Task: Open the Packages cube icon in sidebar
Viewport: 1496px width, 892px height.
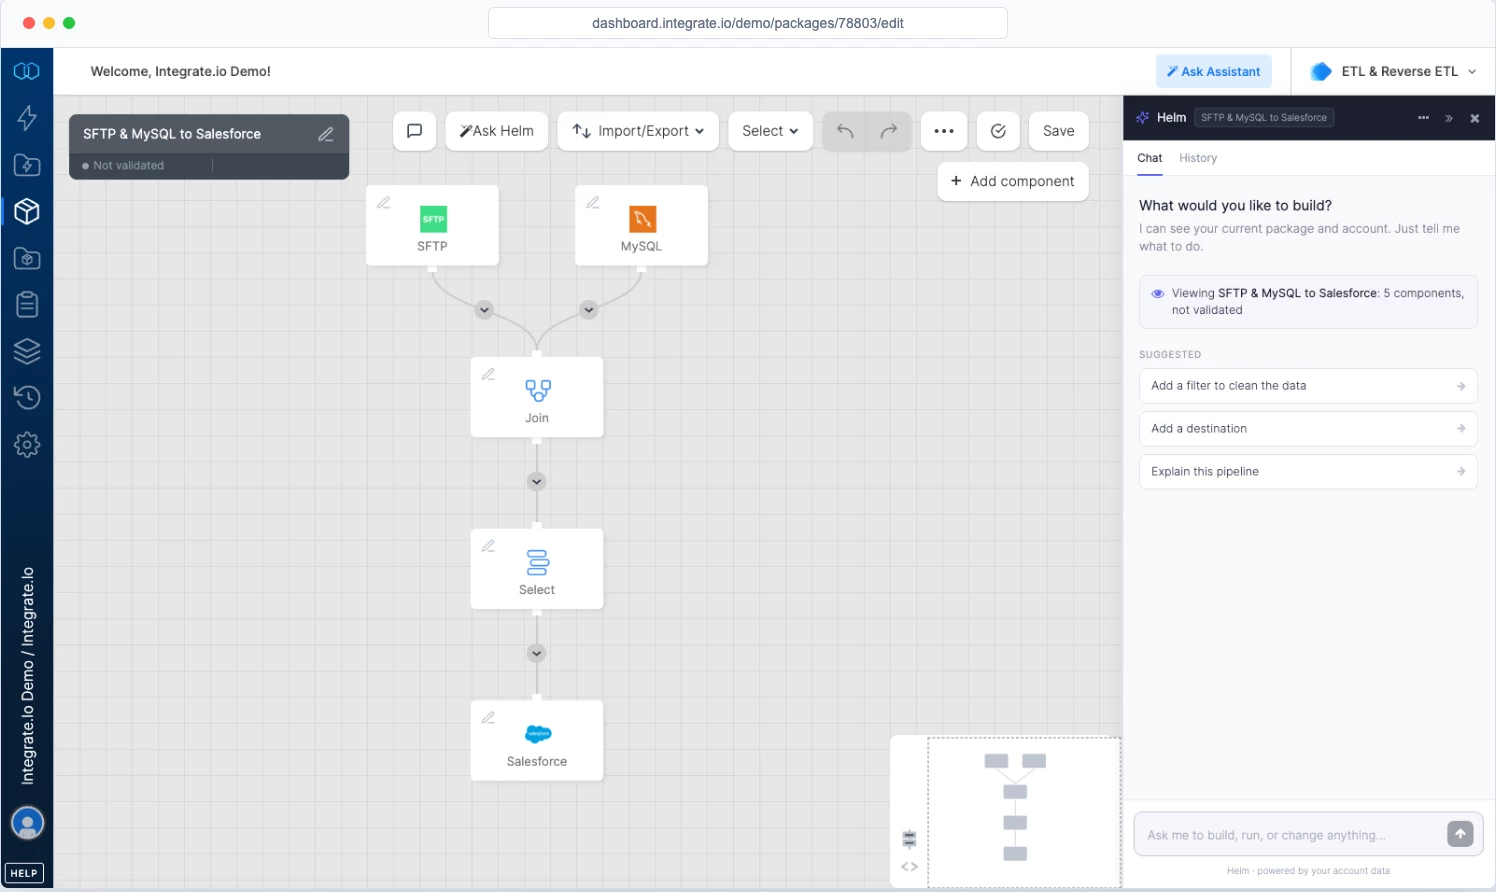Action: (27, 211)
